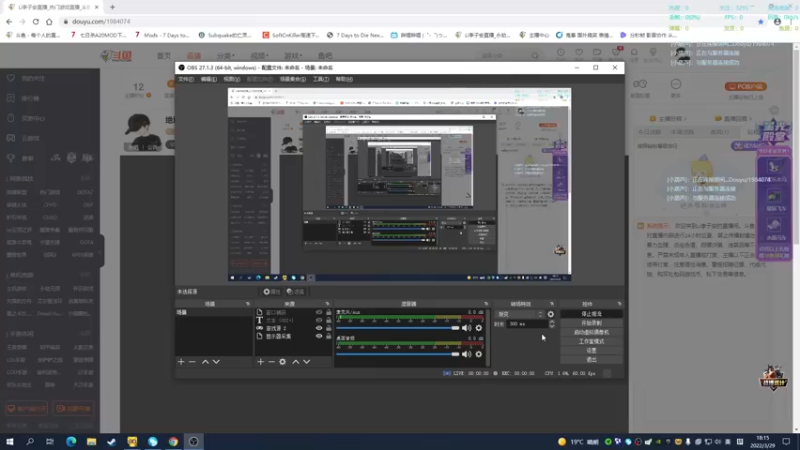800x450 pixels.
Task: Expand the 视频 dropdown in the Douyu nav
Action: click(259, 56)
